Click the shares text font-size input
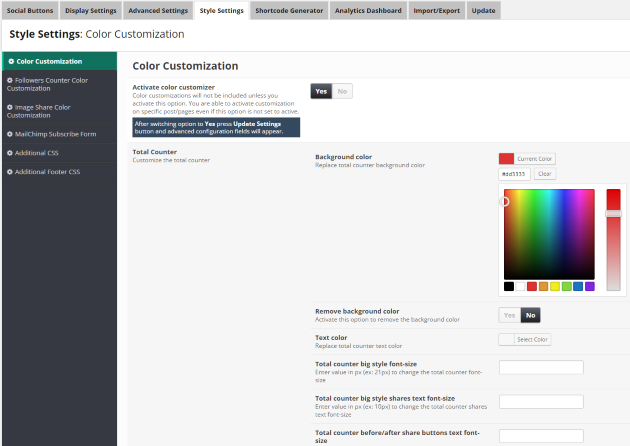The height and width of the screenshot is (446, 630). pyautogui.click(x=541, y=402)
